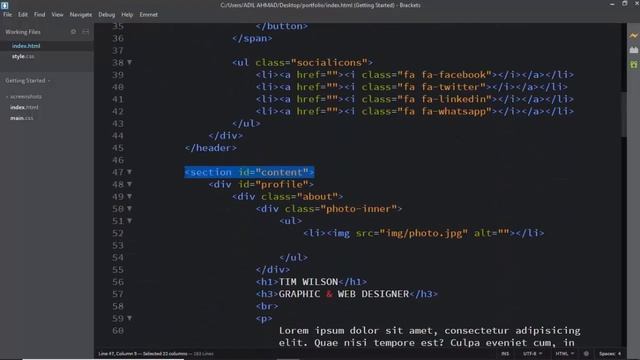This screenshot has width=640, height=360.
Task: Collapse code fold arrow on line 38
Action: pos(129,62)
